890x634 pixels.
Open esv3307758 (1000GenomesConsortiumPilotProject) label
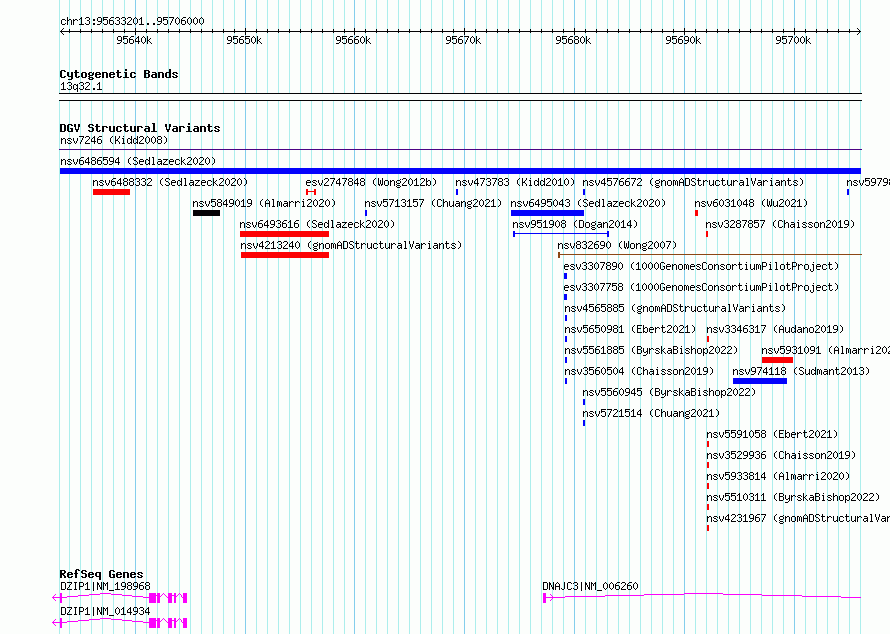[x=701, y=287]
